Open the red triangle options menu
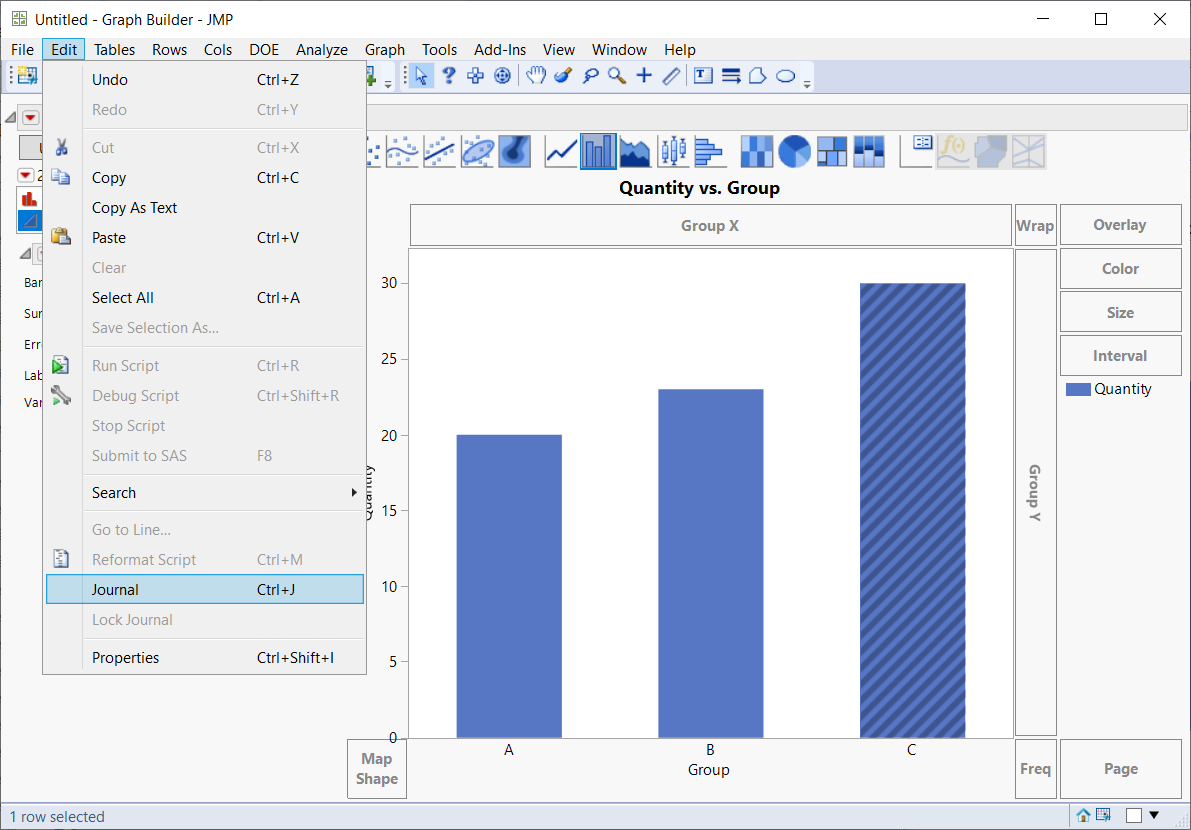This screenshot has width=1191, height=830. [x=30, y=117]
